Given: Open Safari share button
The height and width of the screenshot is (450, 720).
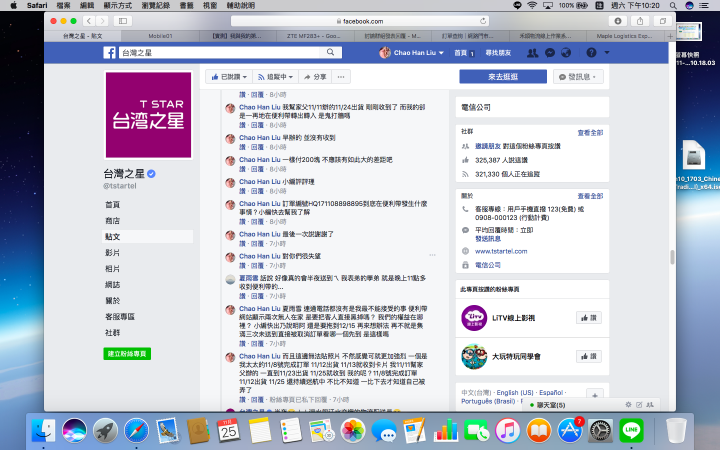Looking at the screenshot, I should click(x=640, y=21).
